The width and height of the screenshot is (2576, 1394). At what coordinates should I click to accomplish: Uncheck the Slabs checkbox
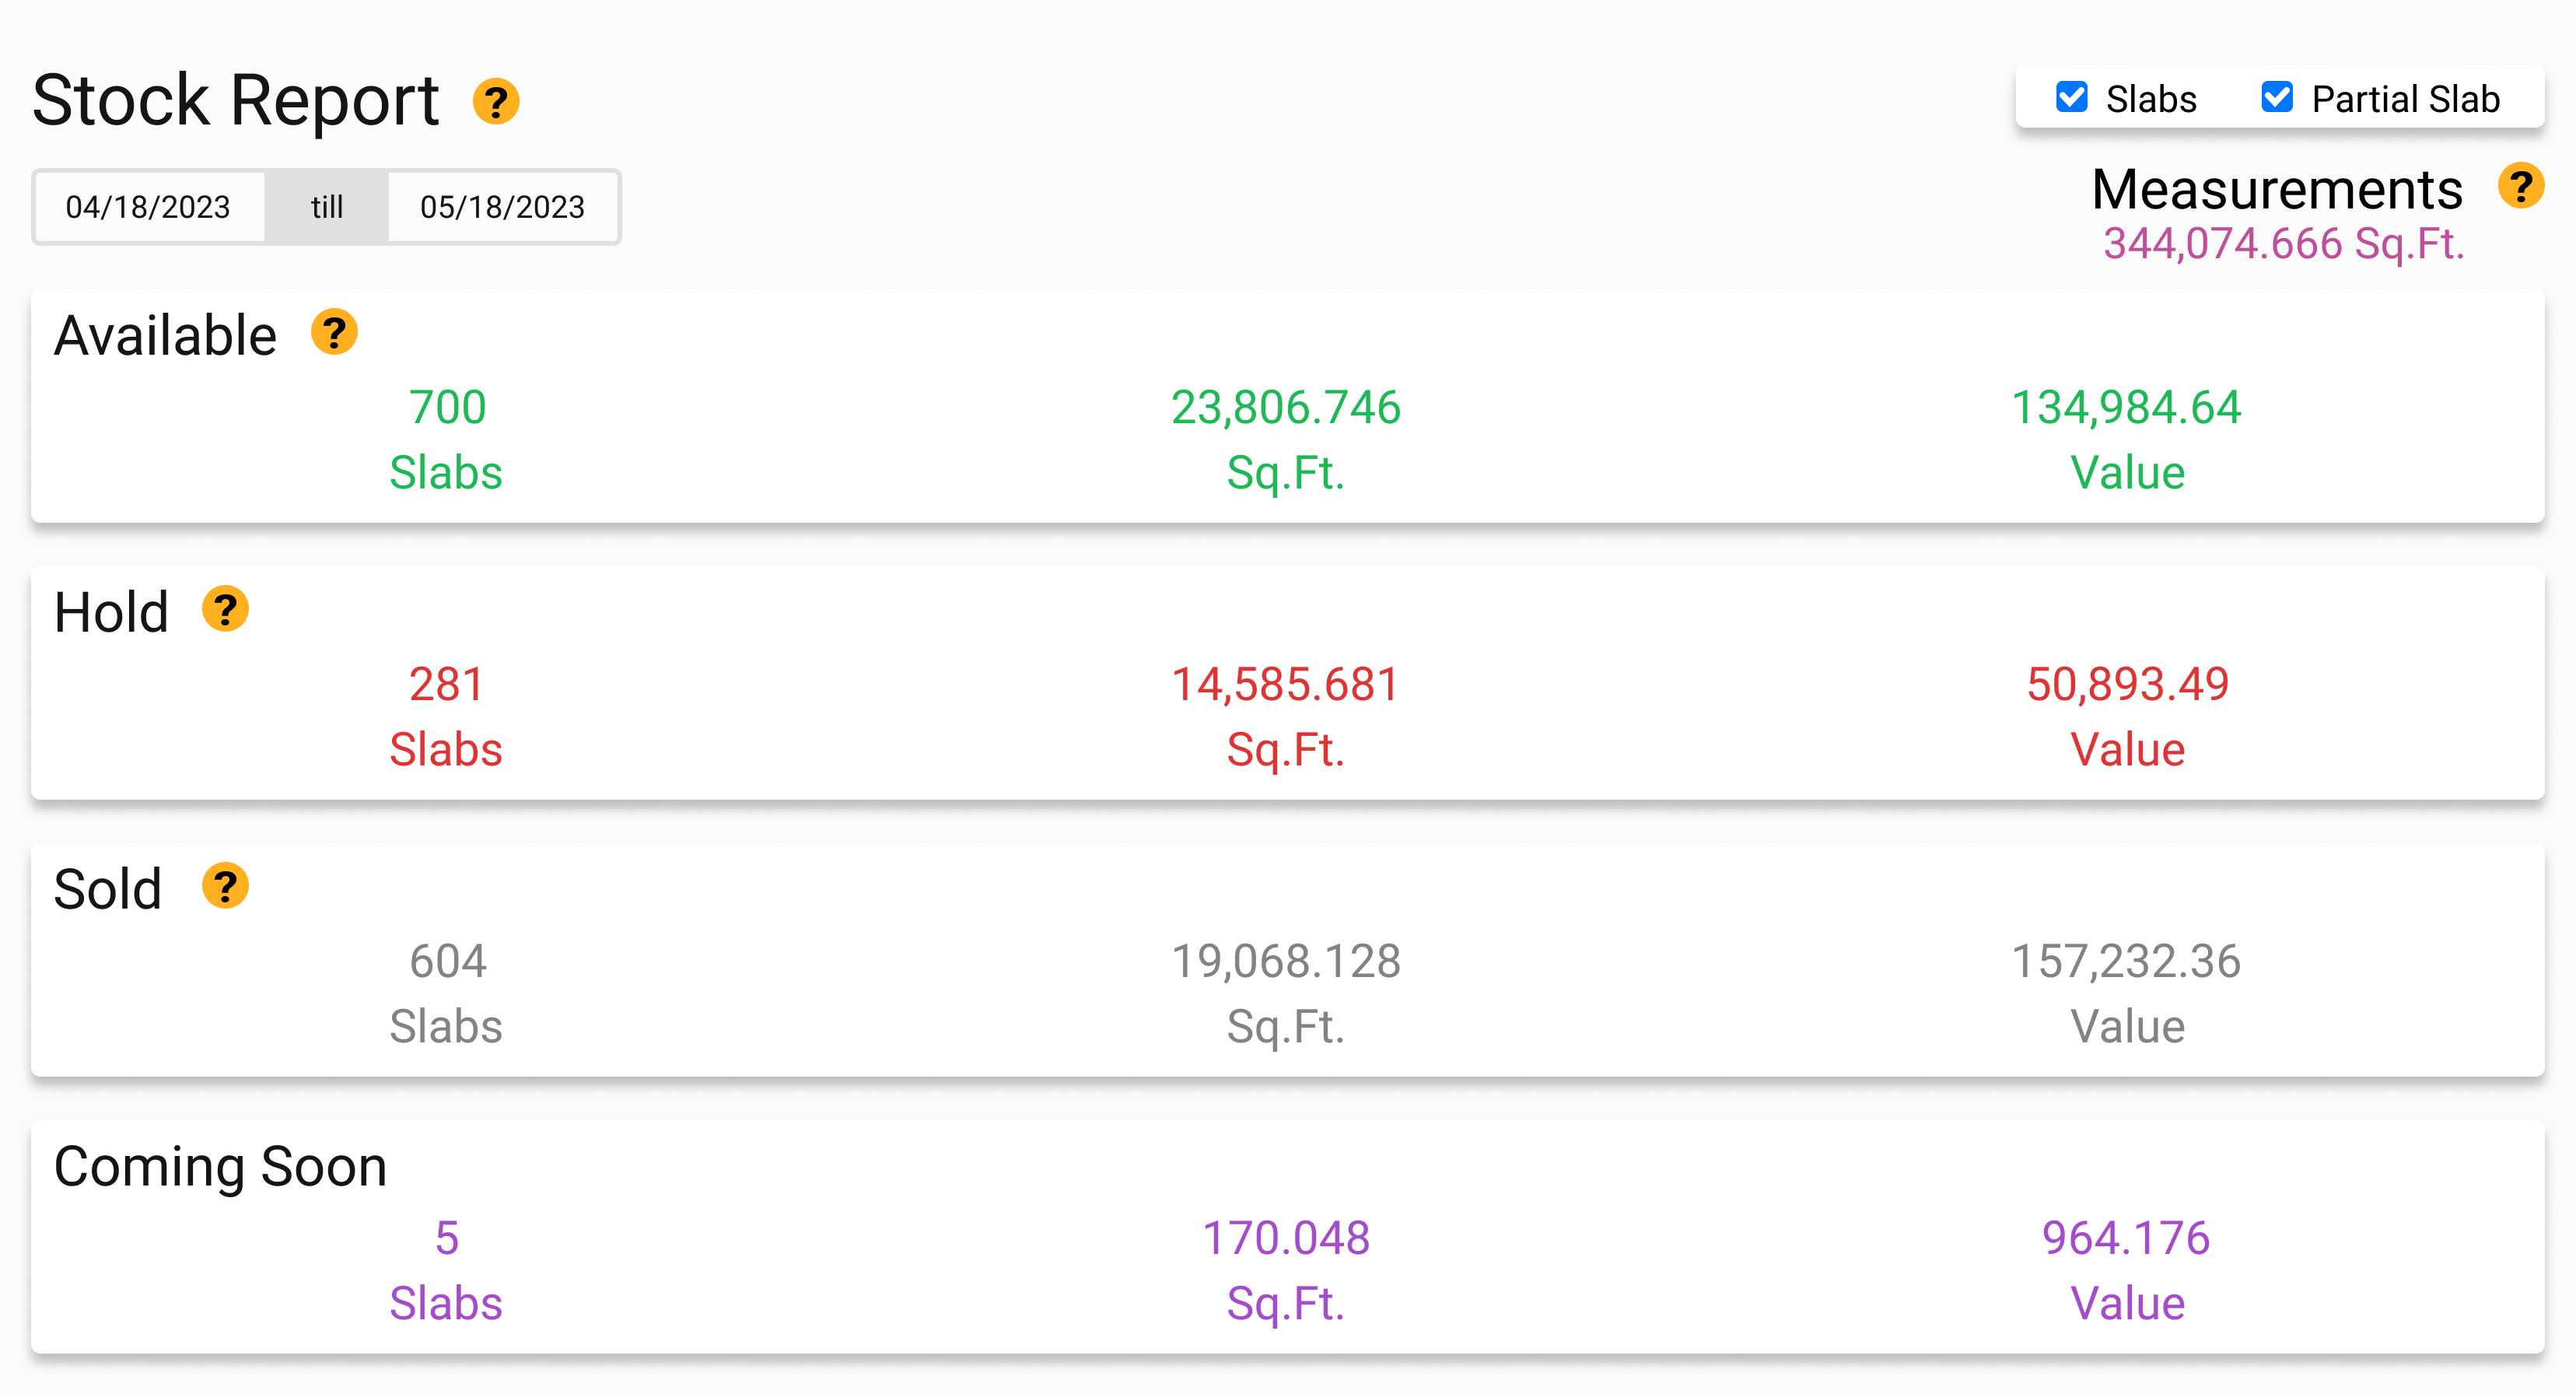pyautogui.click(x=2071, y=98)
